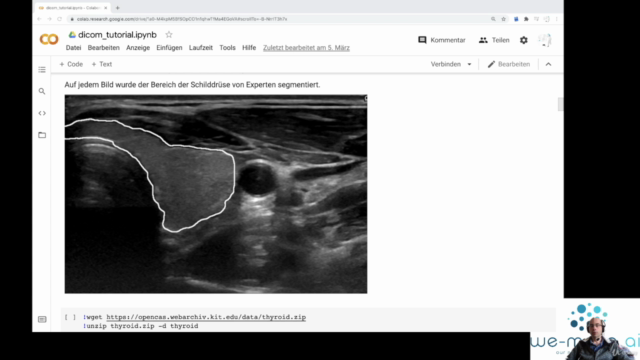This screenshot has height=360, width=640.
Task: Open a new browser tab
Action: (118, 8)
